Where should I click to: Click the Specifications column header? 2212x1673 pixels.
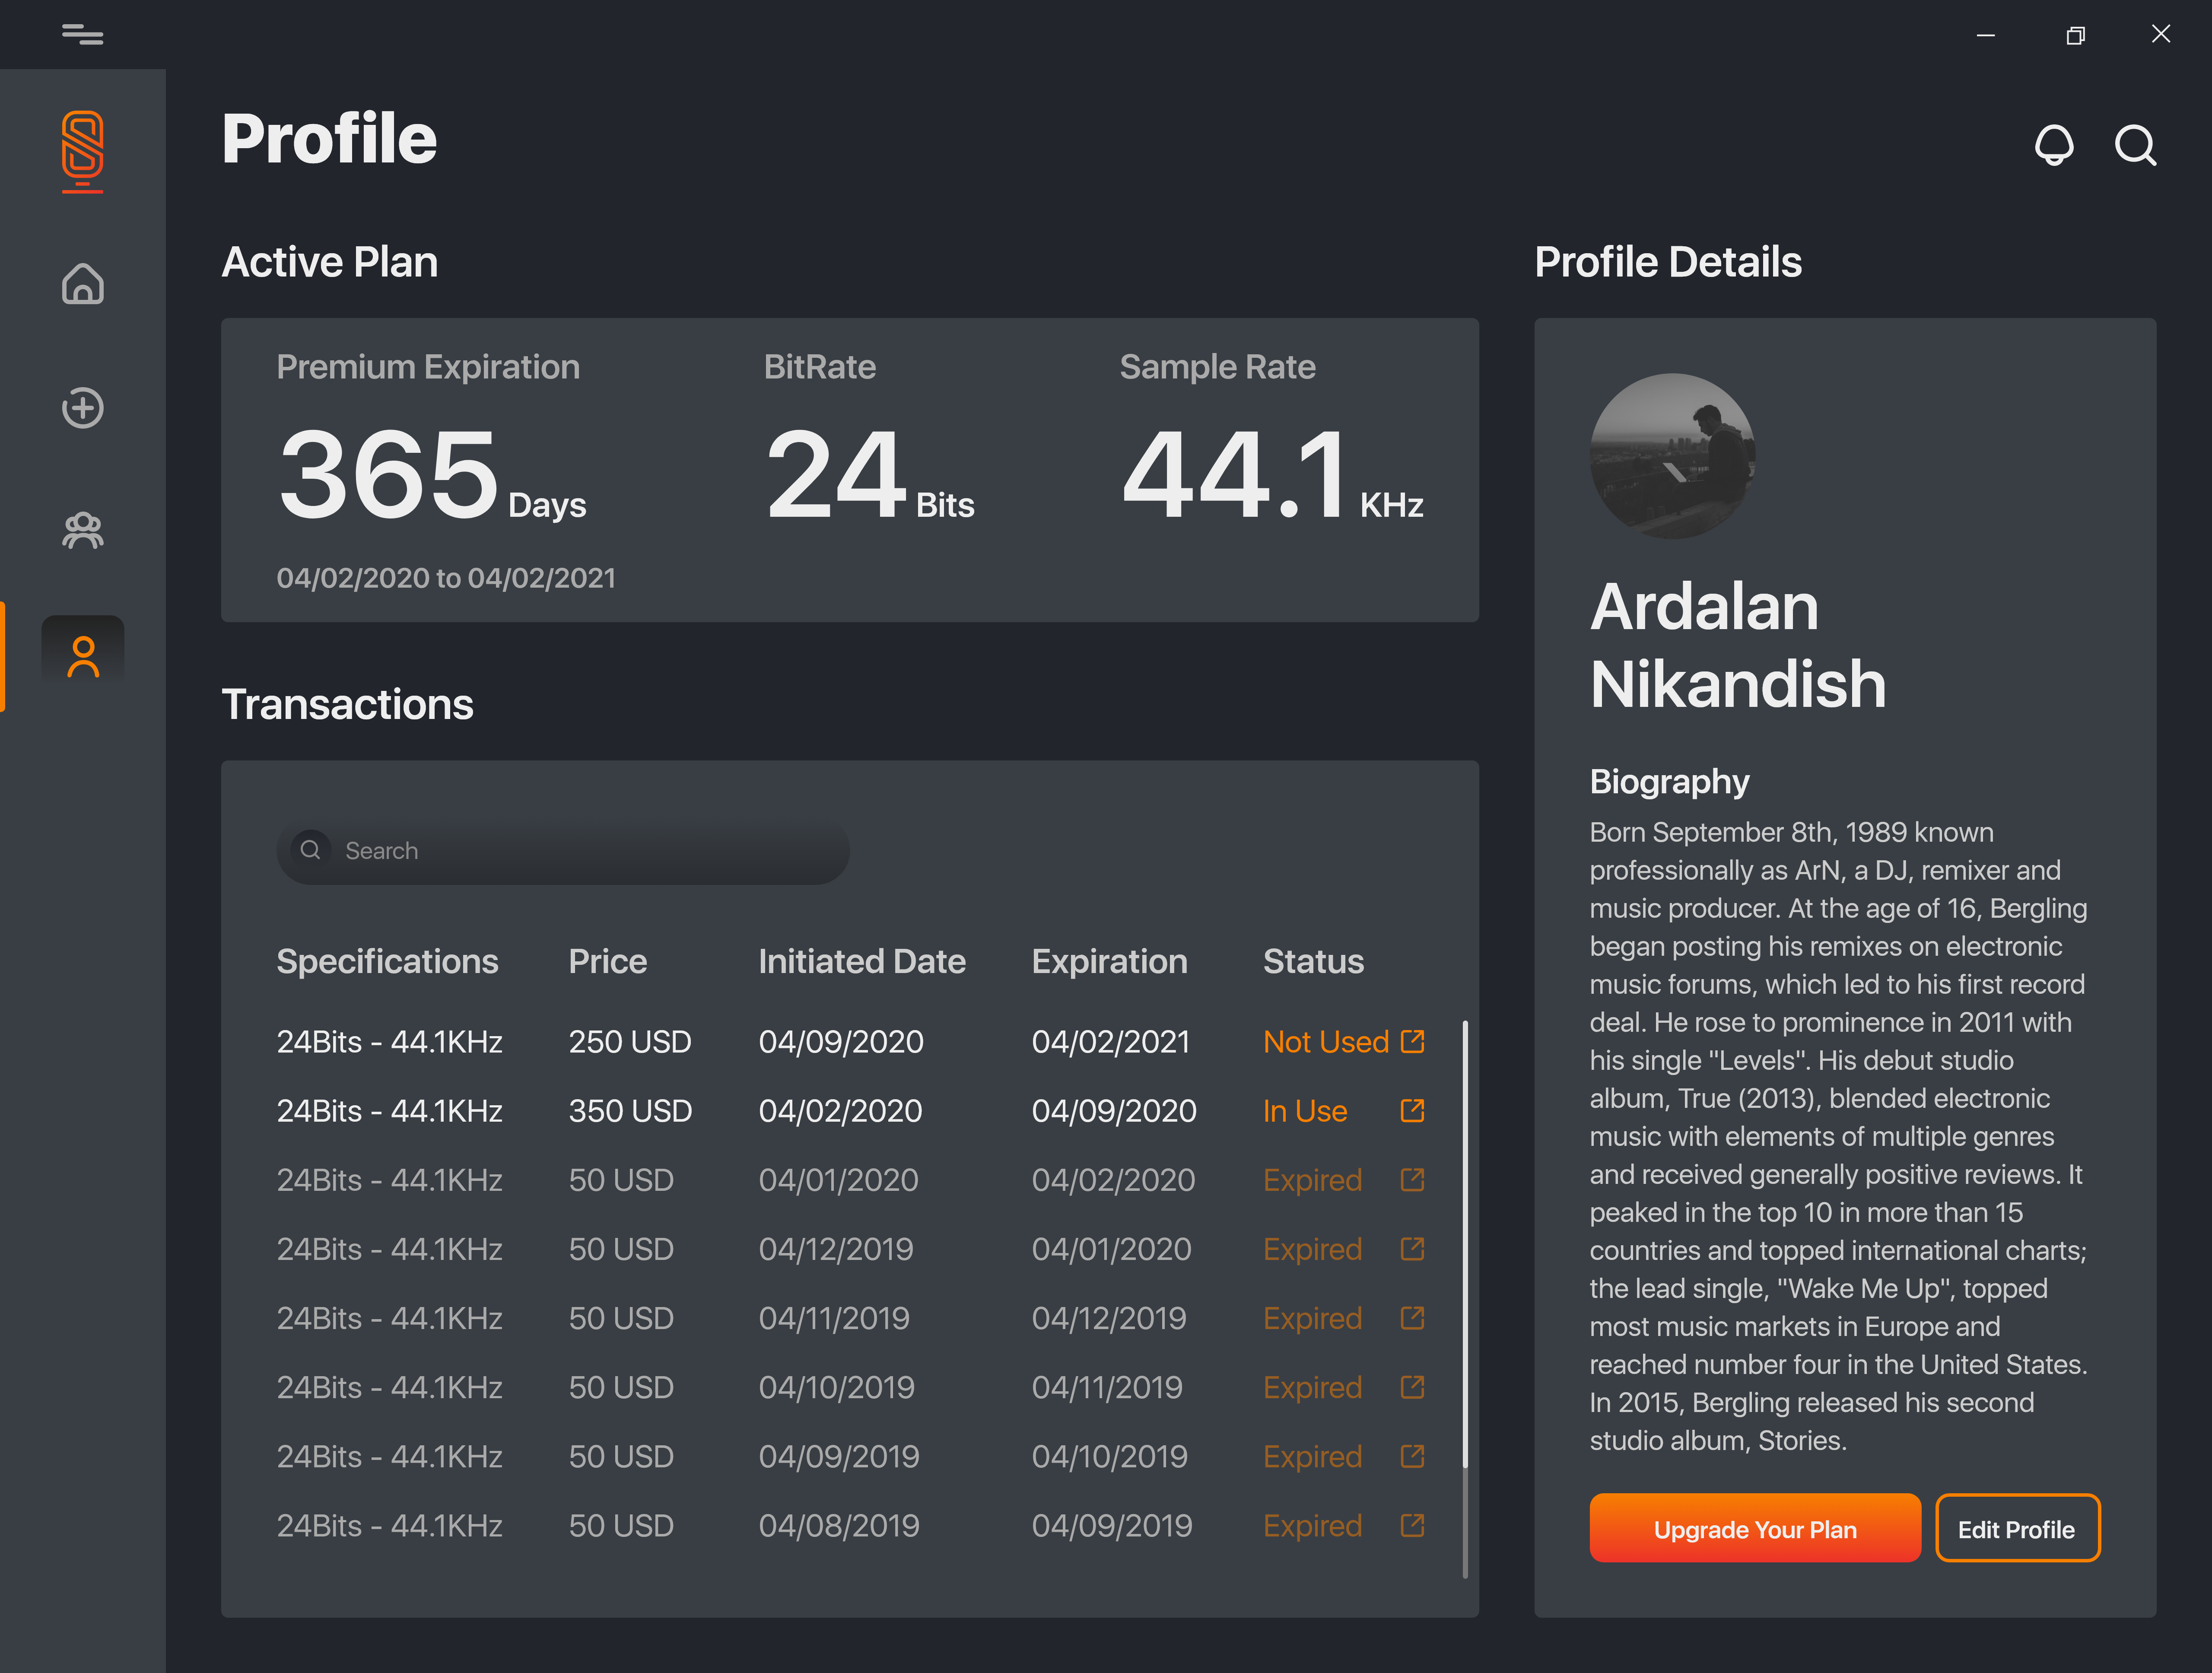pos(387,961)
